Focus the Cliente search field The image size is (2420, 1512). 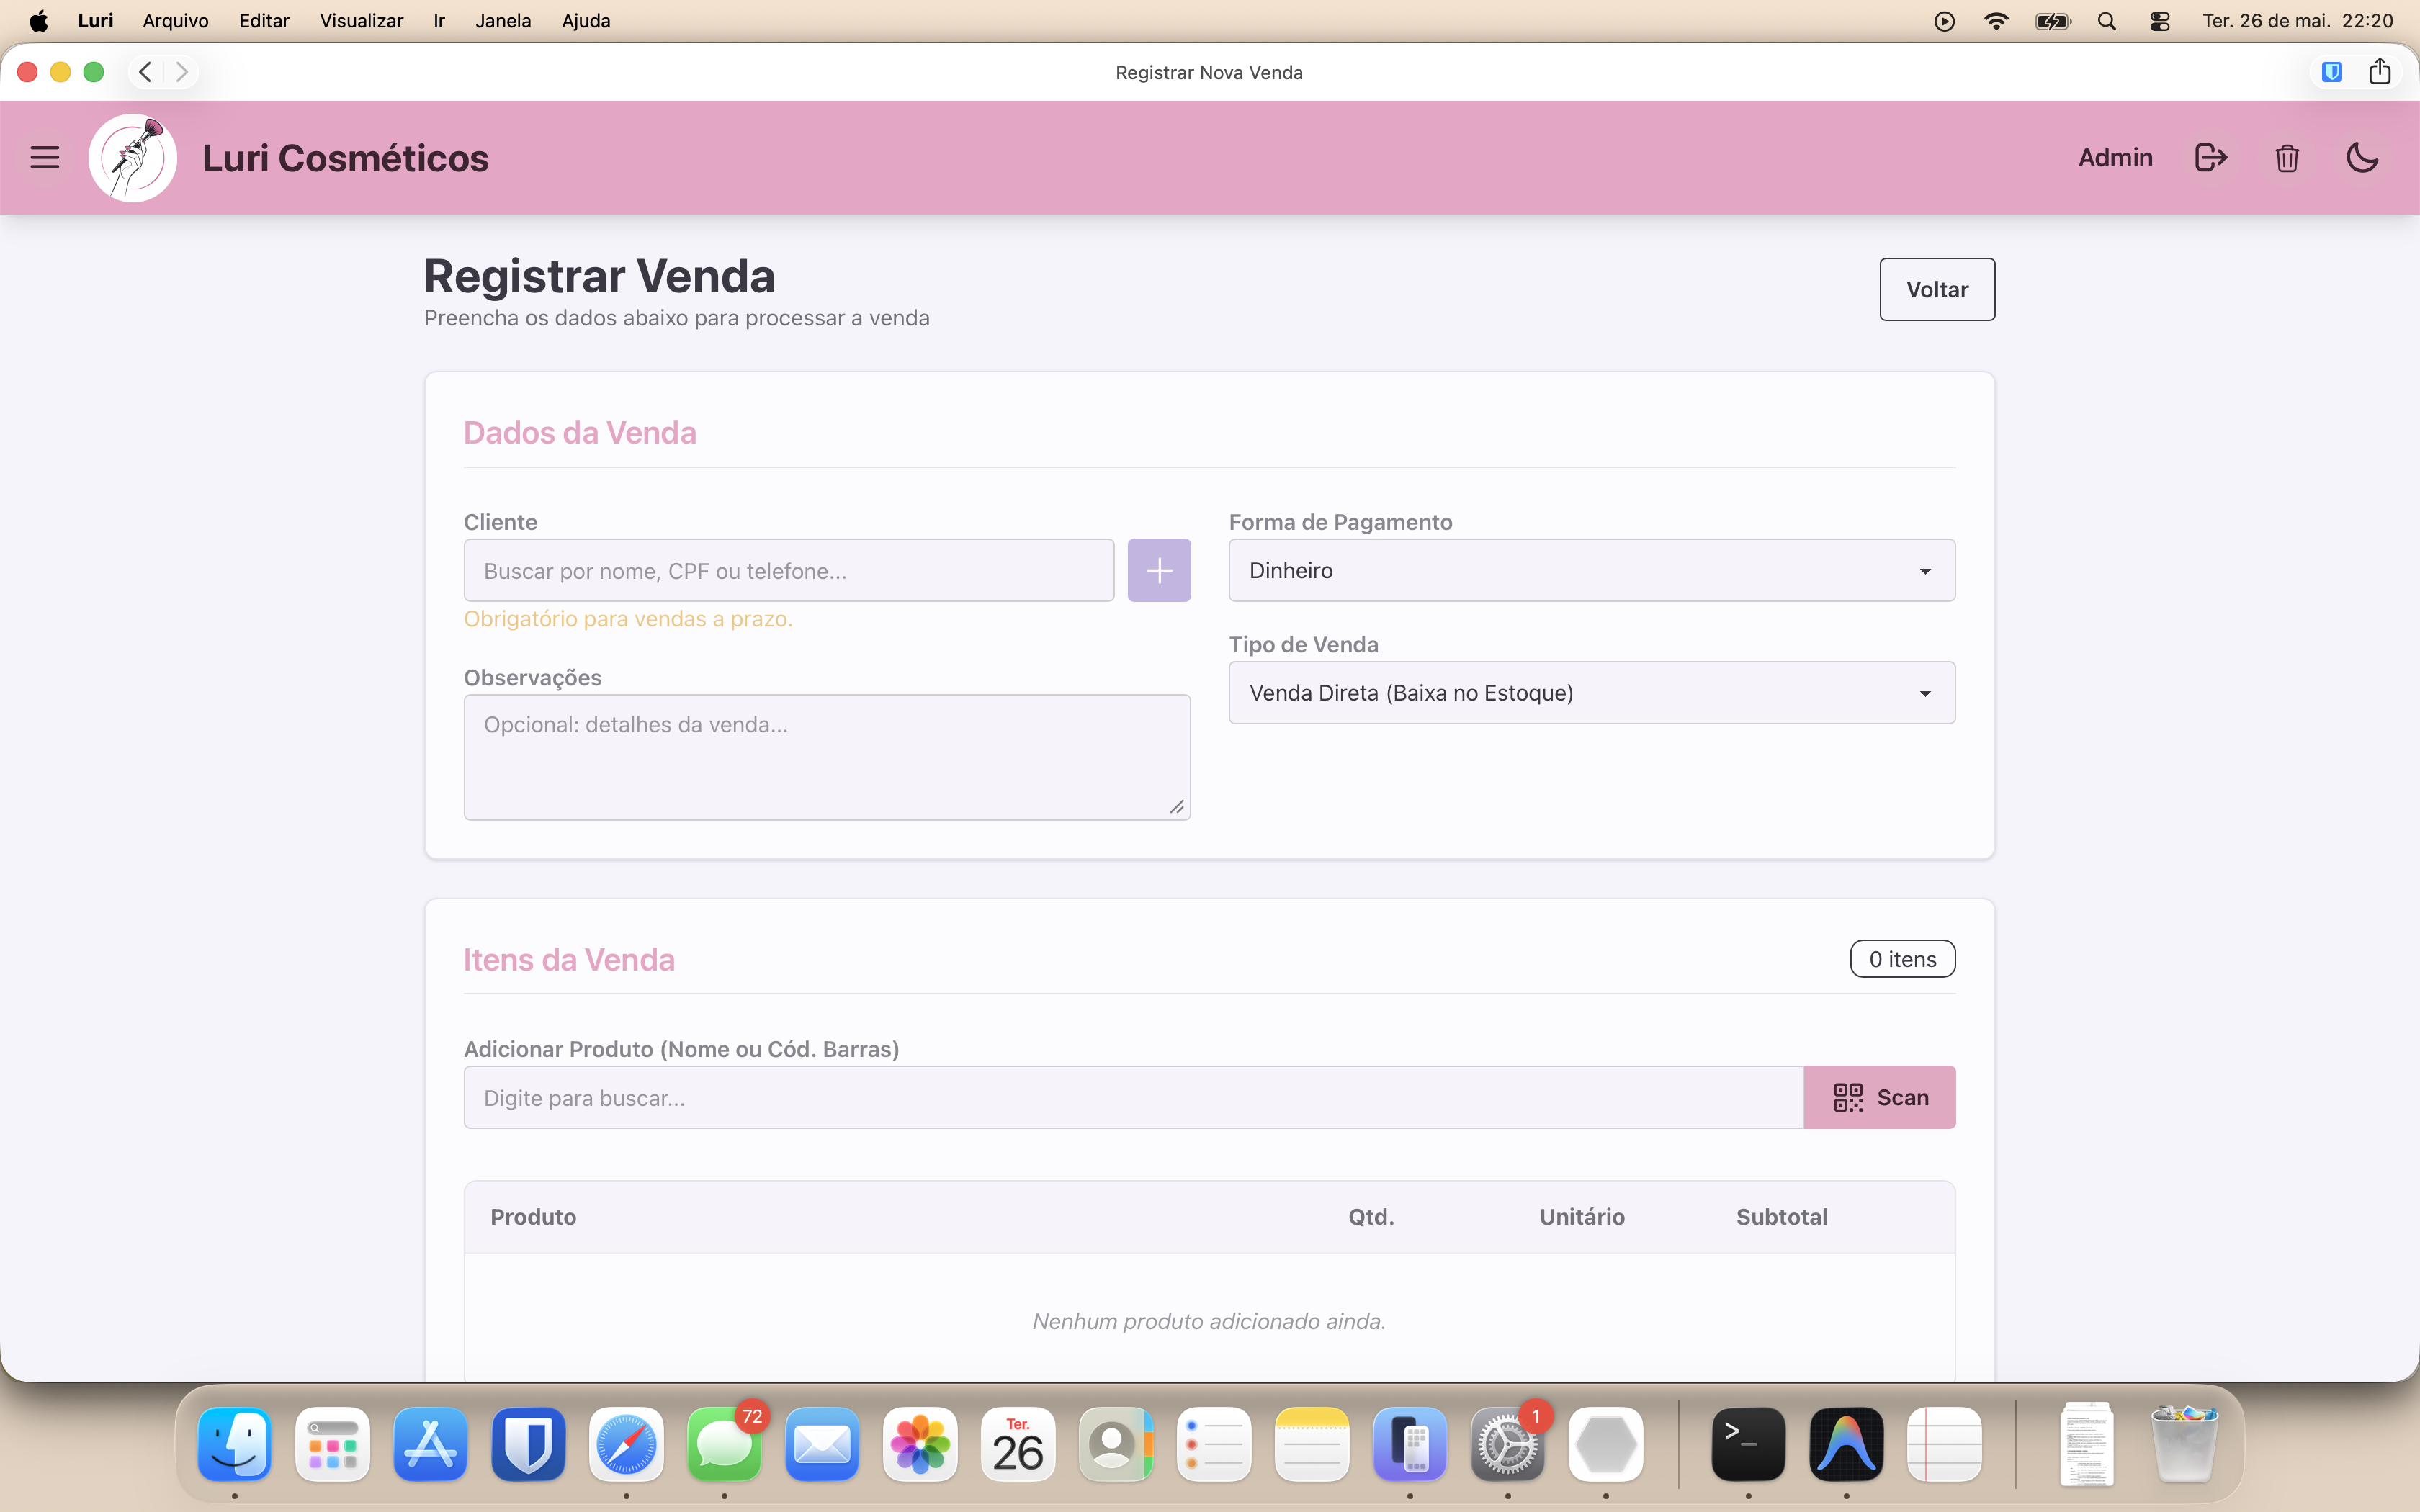coord(789,570)
